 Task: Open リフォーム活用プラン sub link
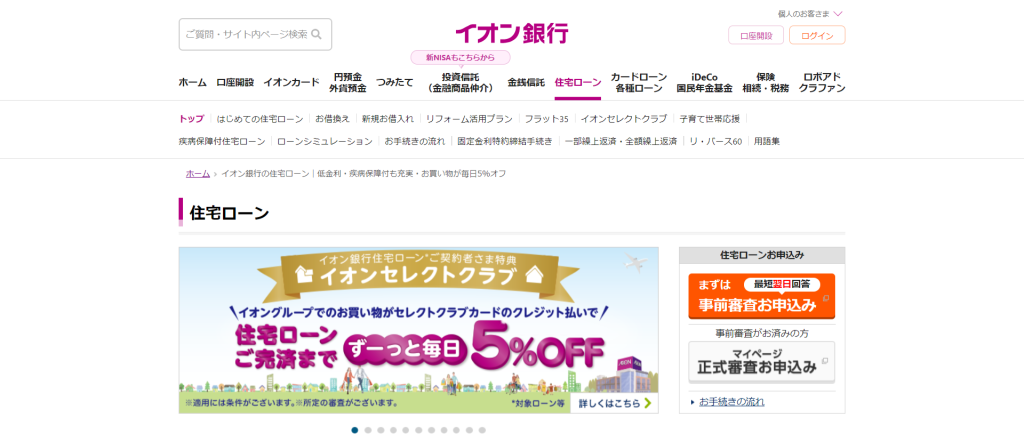[469, 119]
